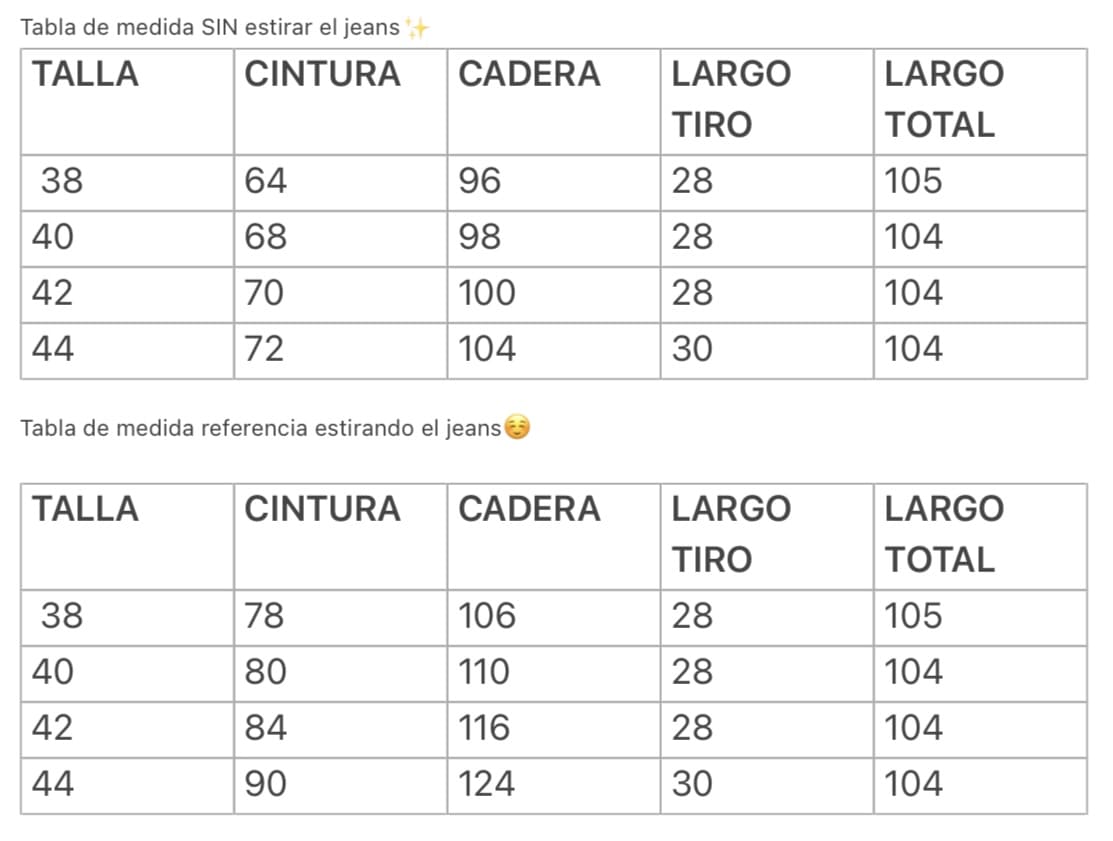This screenshot has height=841, width=1113.
Task: Click the sparkles emoji after "jeans"
Action: tap(418, 29)
